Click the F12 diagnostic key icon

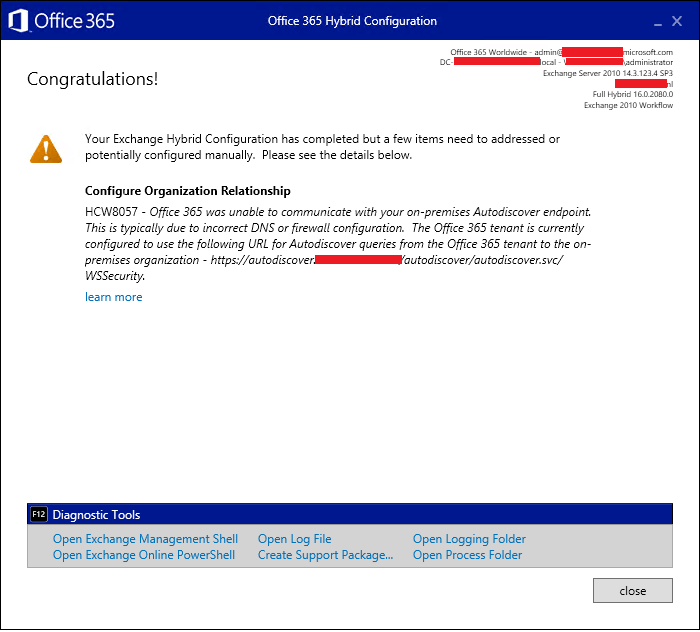[39, 515]
